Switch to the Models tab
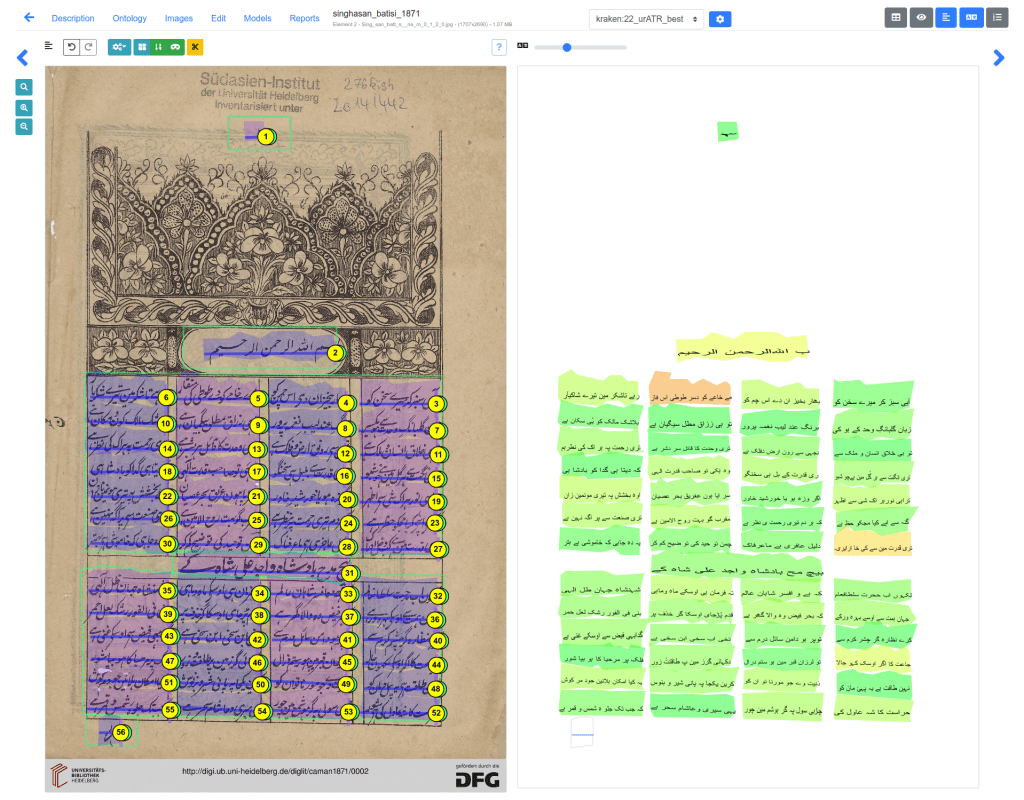The width and height of the screenshot is (1024, 800). (x=257, y=19)
